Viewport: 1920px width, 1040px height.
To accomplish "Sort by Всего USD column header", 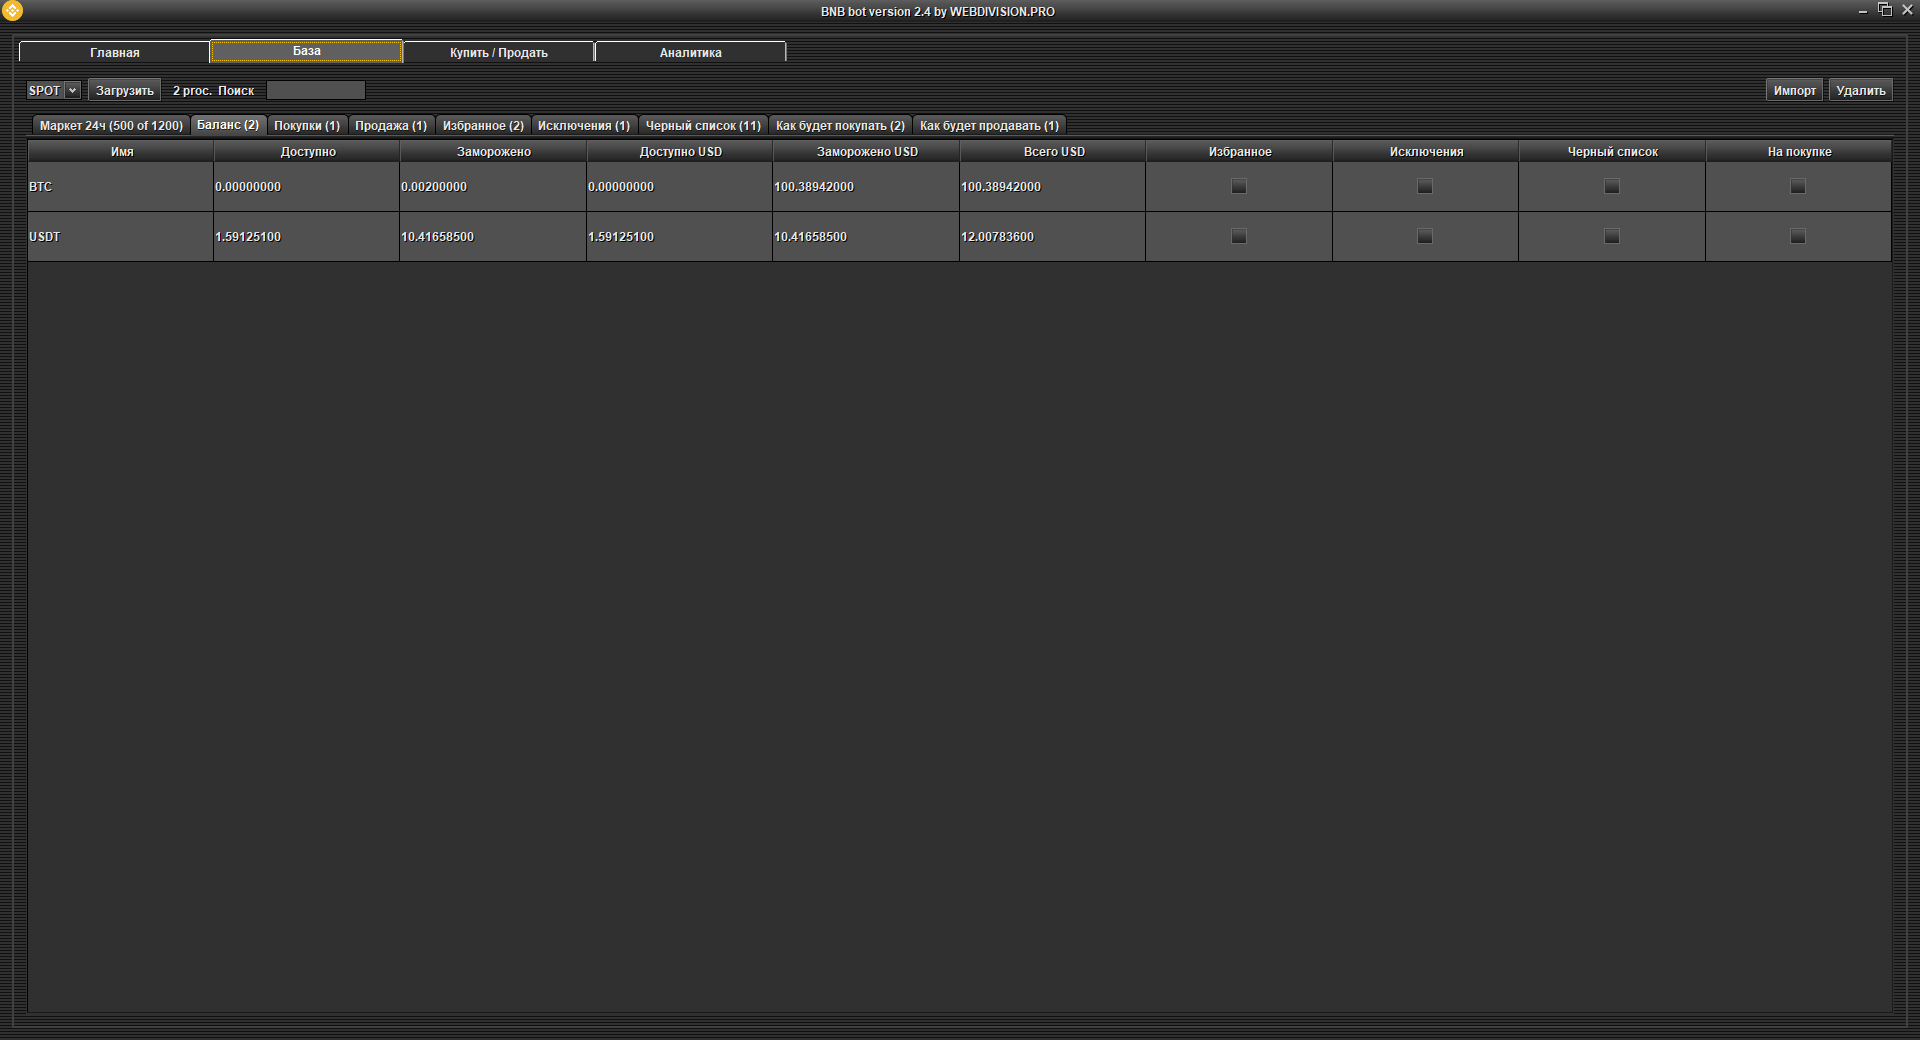I will [x=1053, y=152].
